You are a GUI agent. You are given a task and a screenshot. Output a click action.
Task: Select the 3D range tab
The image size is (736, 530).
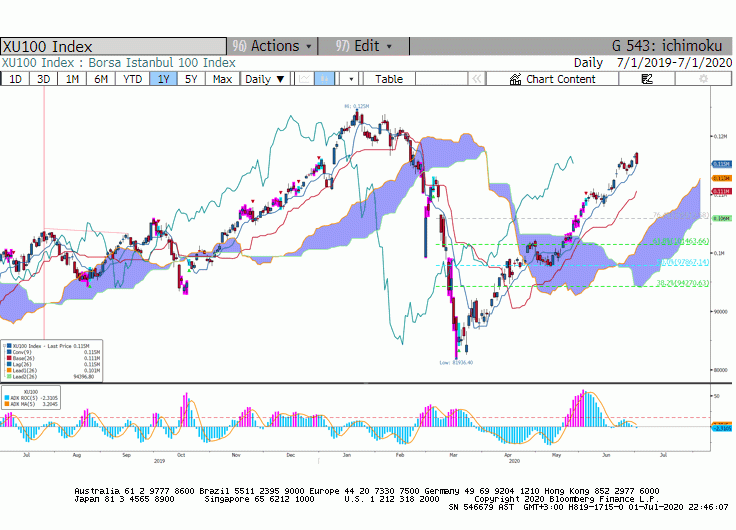[43, 79]
